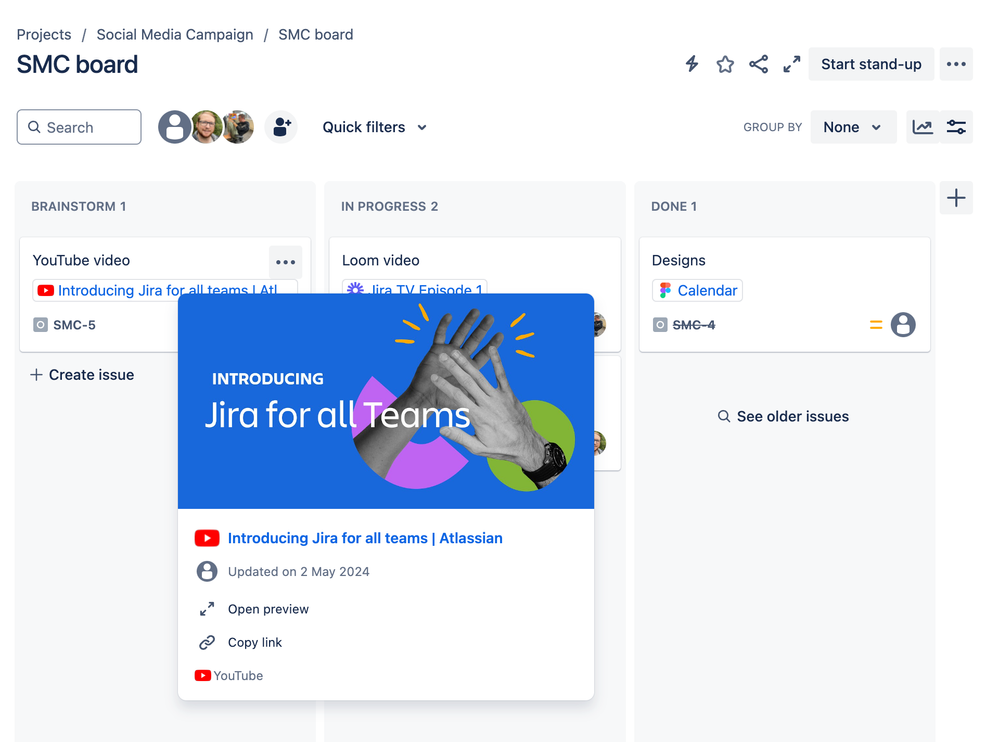Image resolution: width=999 pixels, height=742 pixels.
Task: Open the YouTube video card title
Action: (x=82, y=260)
